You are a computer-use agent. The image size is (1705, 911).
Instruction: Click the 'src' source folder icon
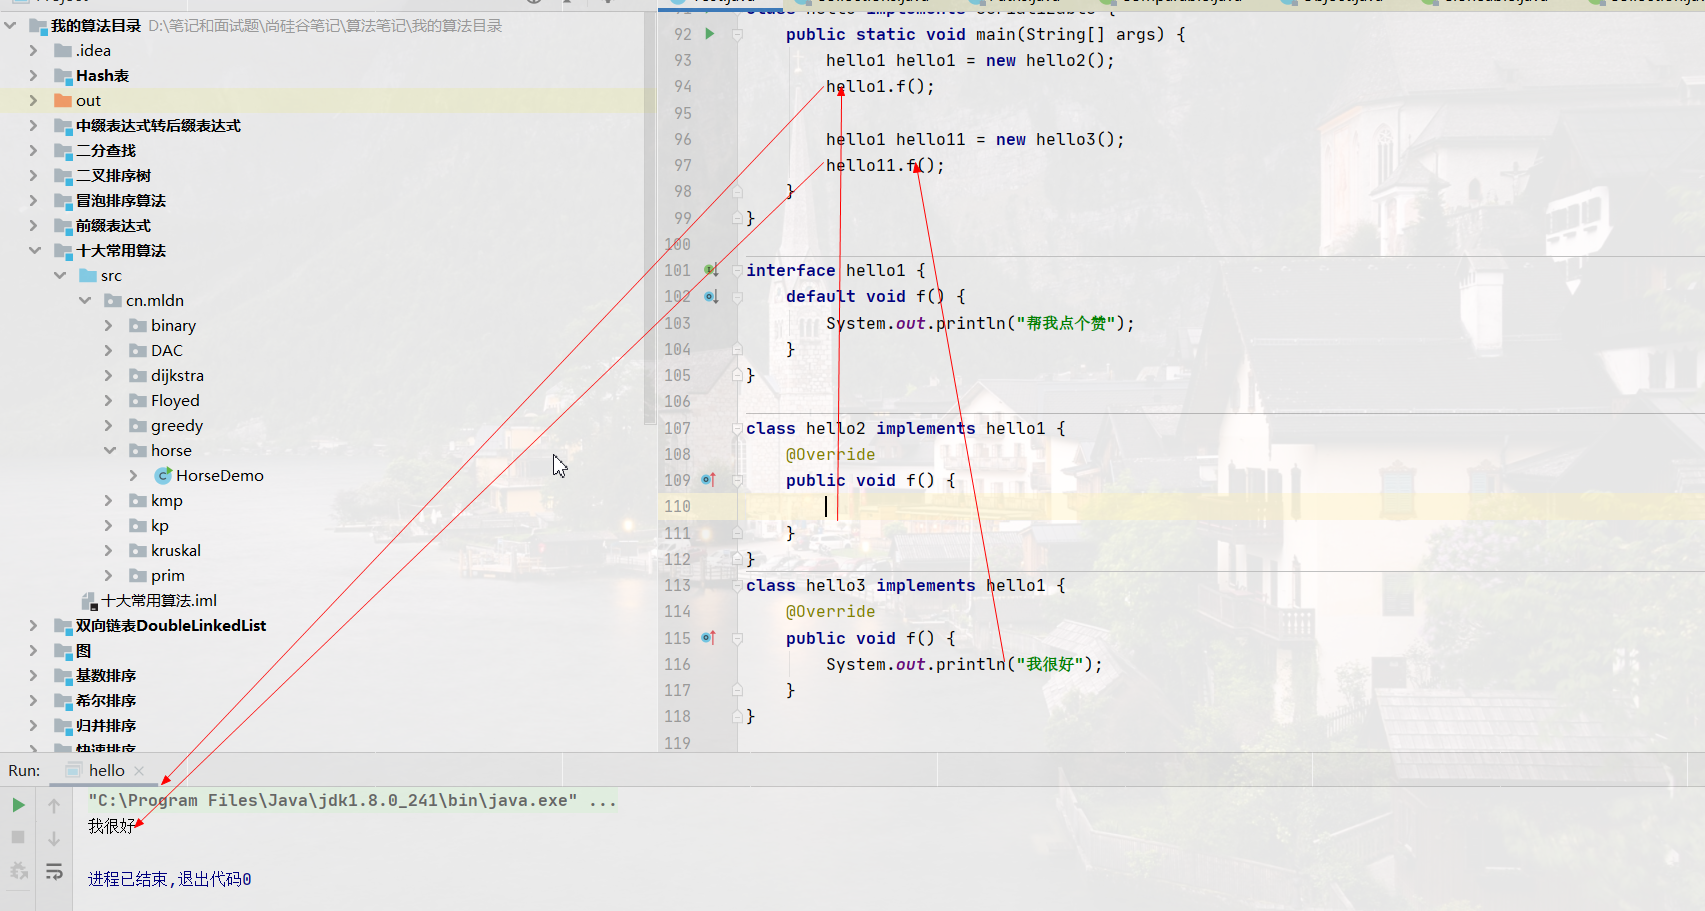point(88,275)
